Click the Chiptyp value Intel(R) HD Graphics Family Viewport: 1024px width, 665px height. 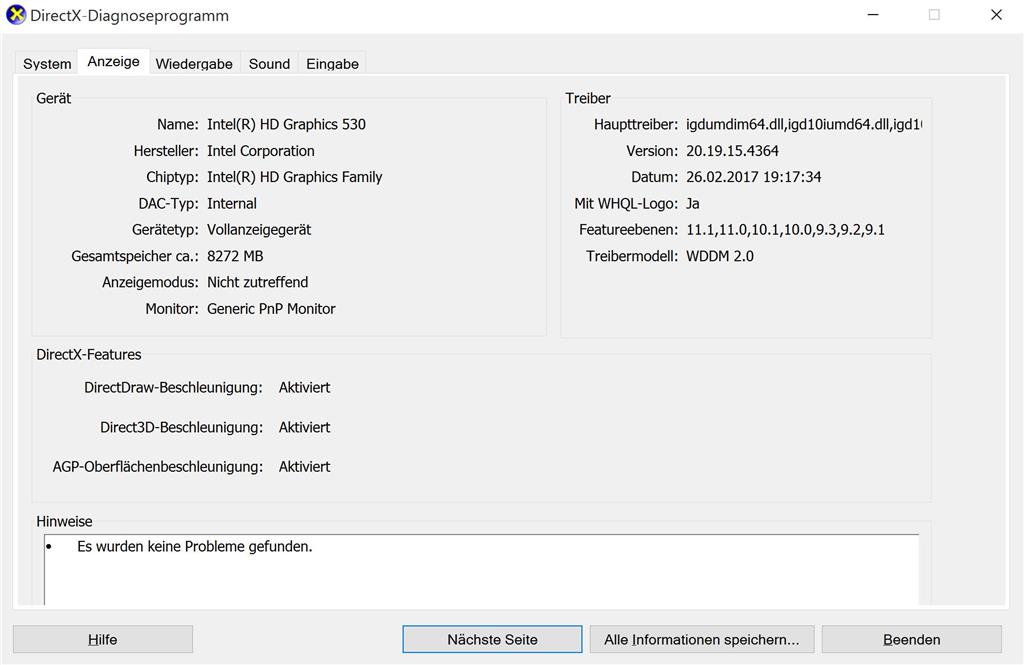click(295, 177)
